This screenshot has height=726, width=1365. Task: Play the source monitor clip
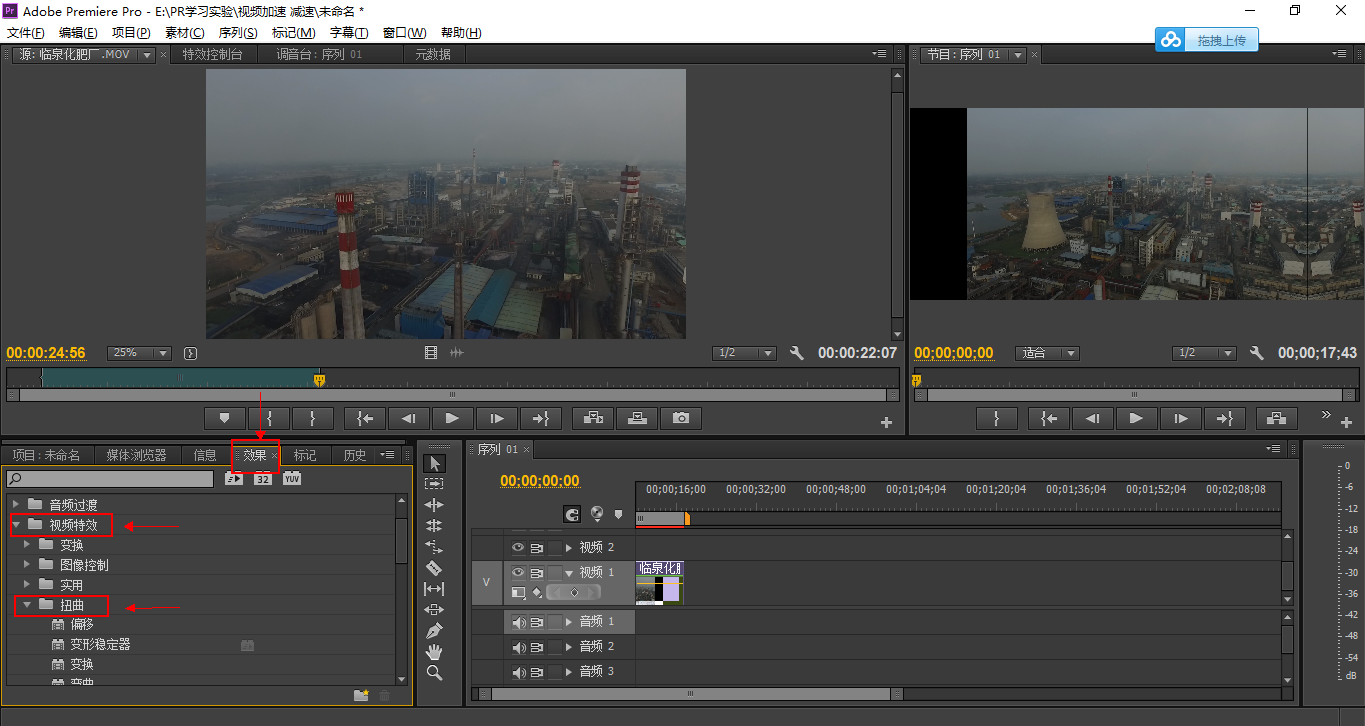(452, 418)
